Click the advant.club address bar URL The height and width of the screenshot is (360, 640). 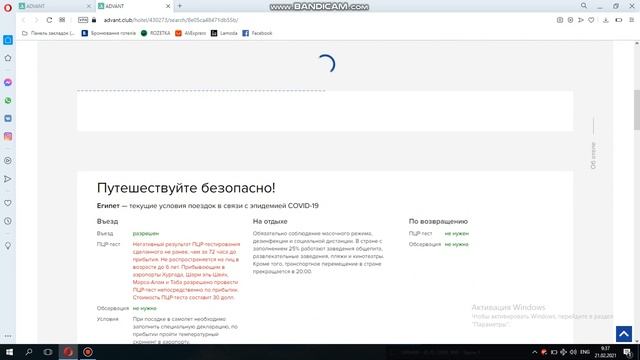tap(171, 20)
